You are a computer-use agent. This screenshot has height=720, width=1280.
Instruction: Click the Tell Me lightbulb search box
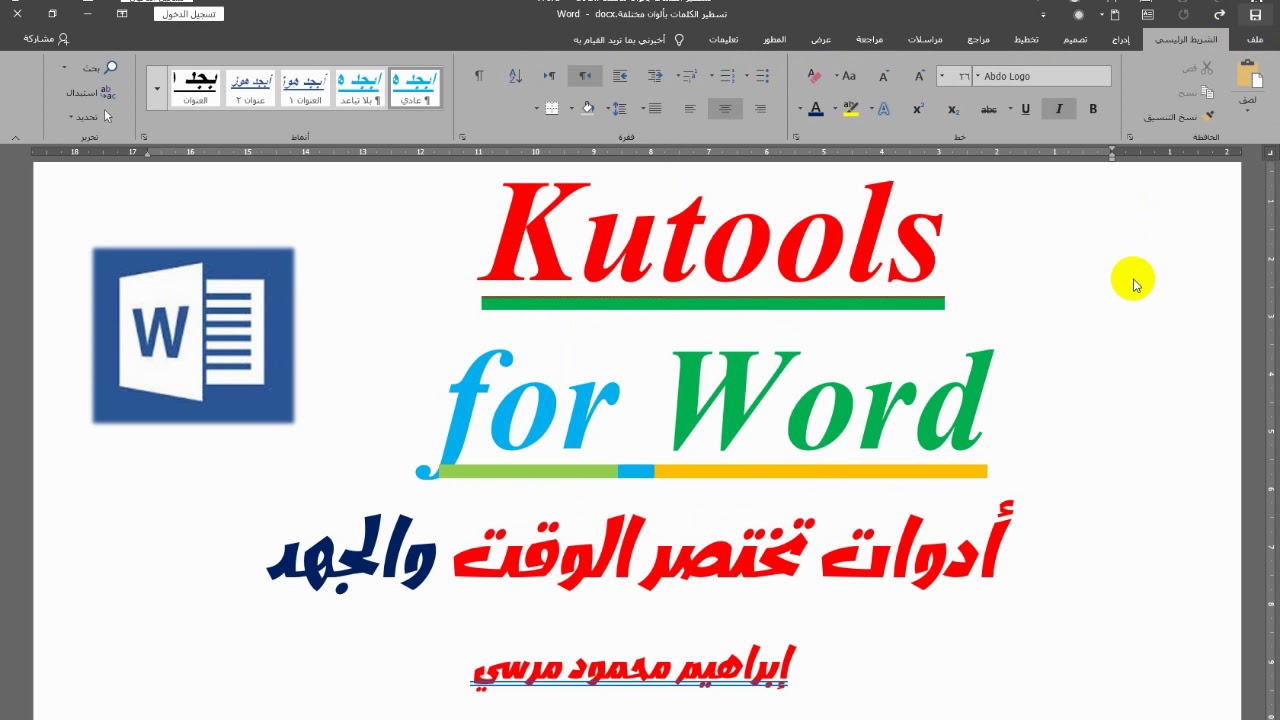[x=628, y=40]
